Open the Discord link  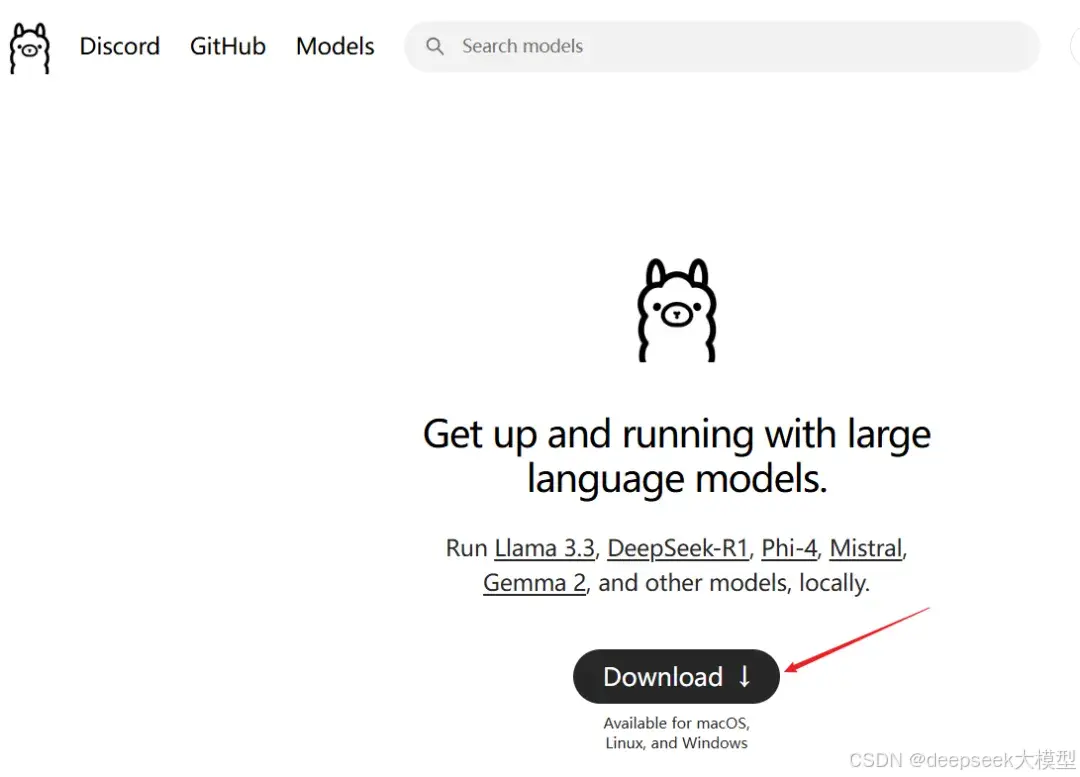pyautogui.click(x=120, y=46)
